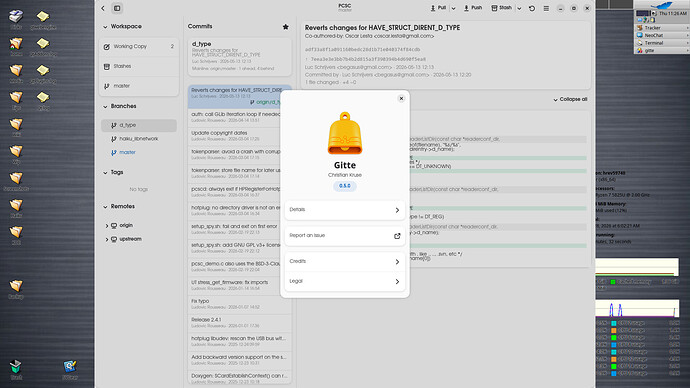Select current branch master under Workspace
Viewport: 690px width, 388px height.
pyautogui.click(x=139, y=86)
